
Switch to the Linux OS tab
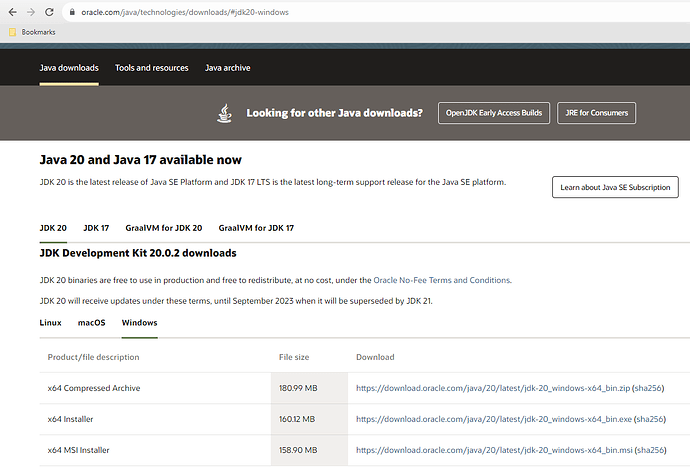pyautogui.click(x=51, y=322)
